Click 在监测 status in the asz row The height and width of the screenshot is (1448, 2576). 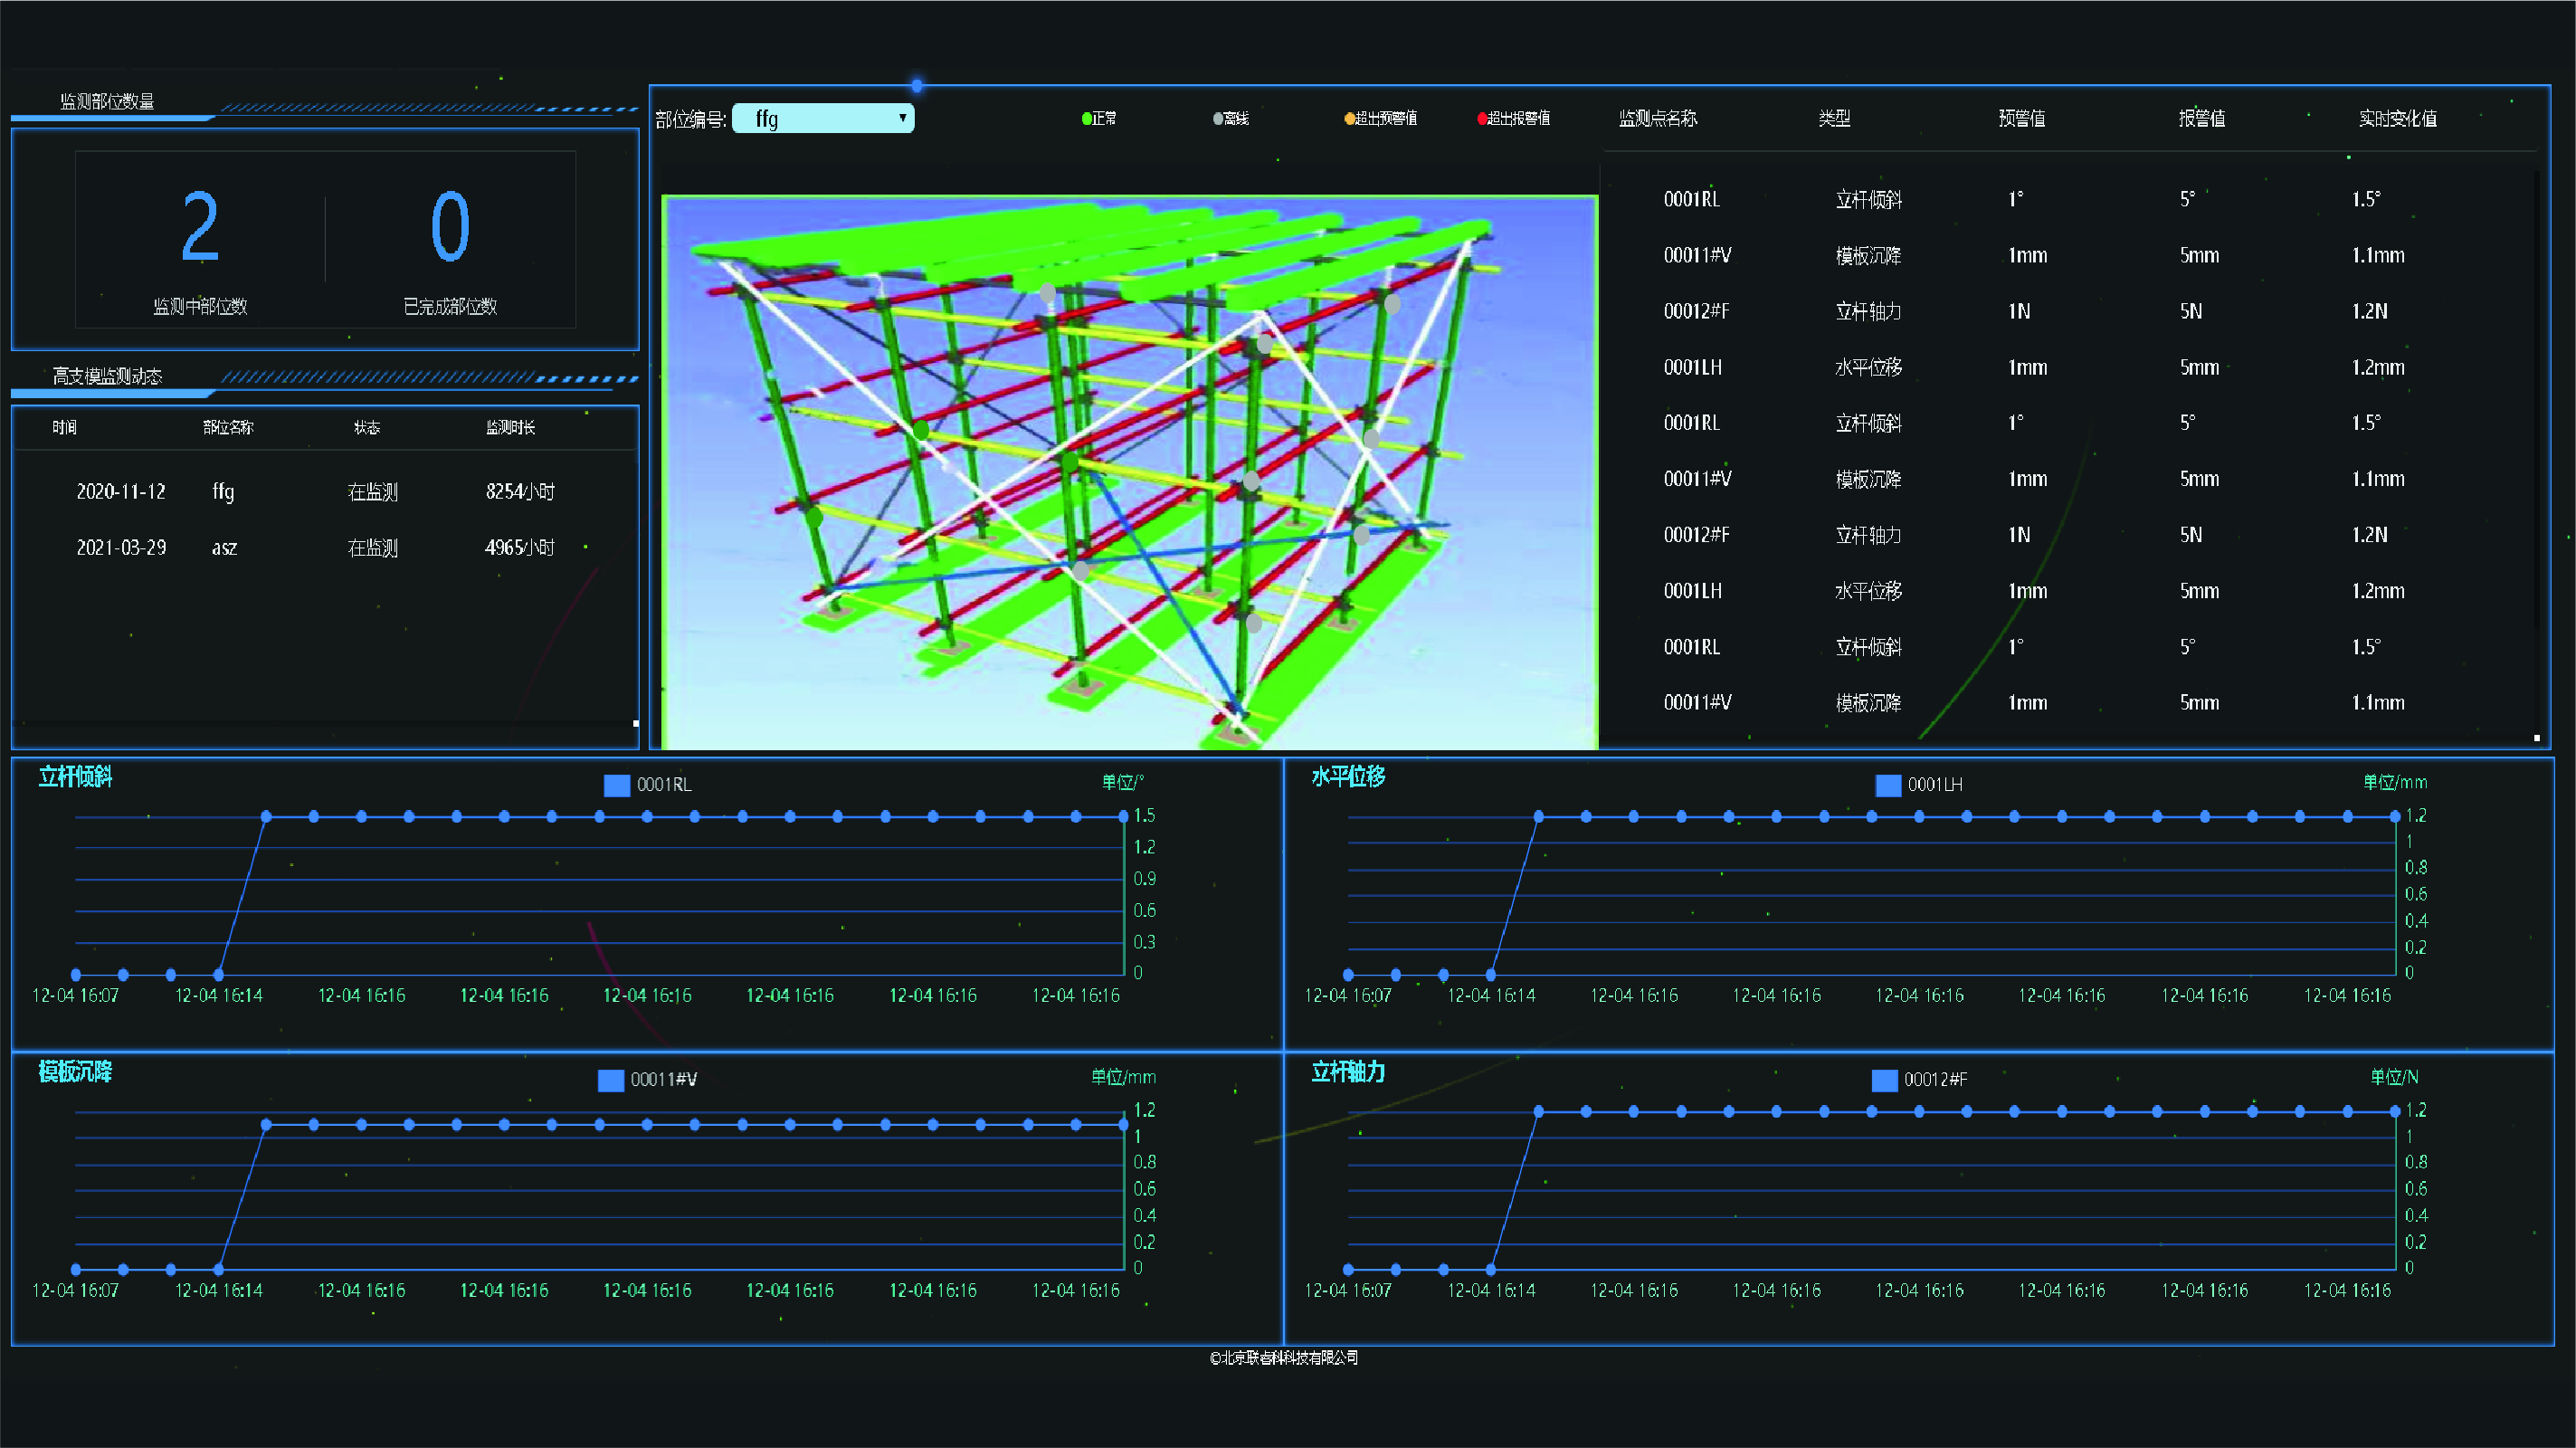[x=372, y=547]
